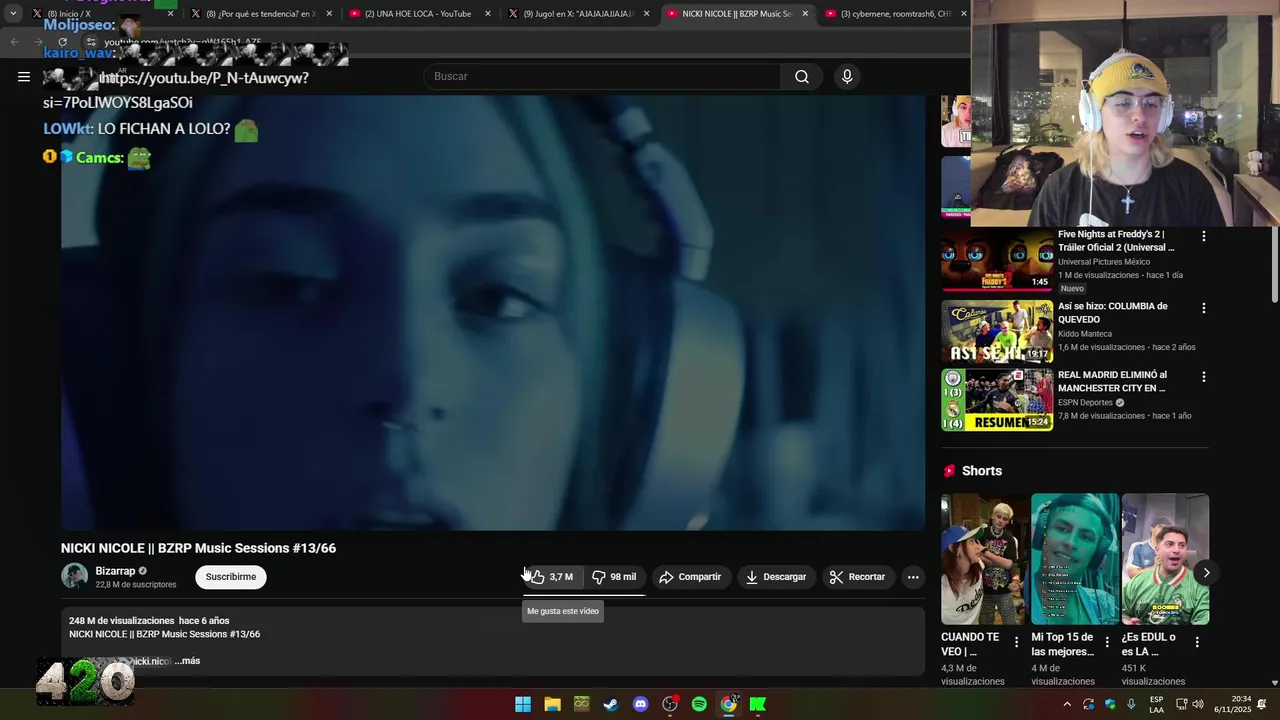Open OBS Studio from the taskbar

click(x=670, y=704)
